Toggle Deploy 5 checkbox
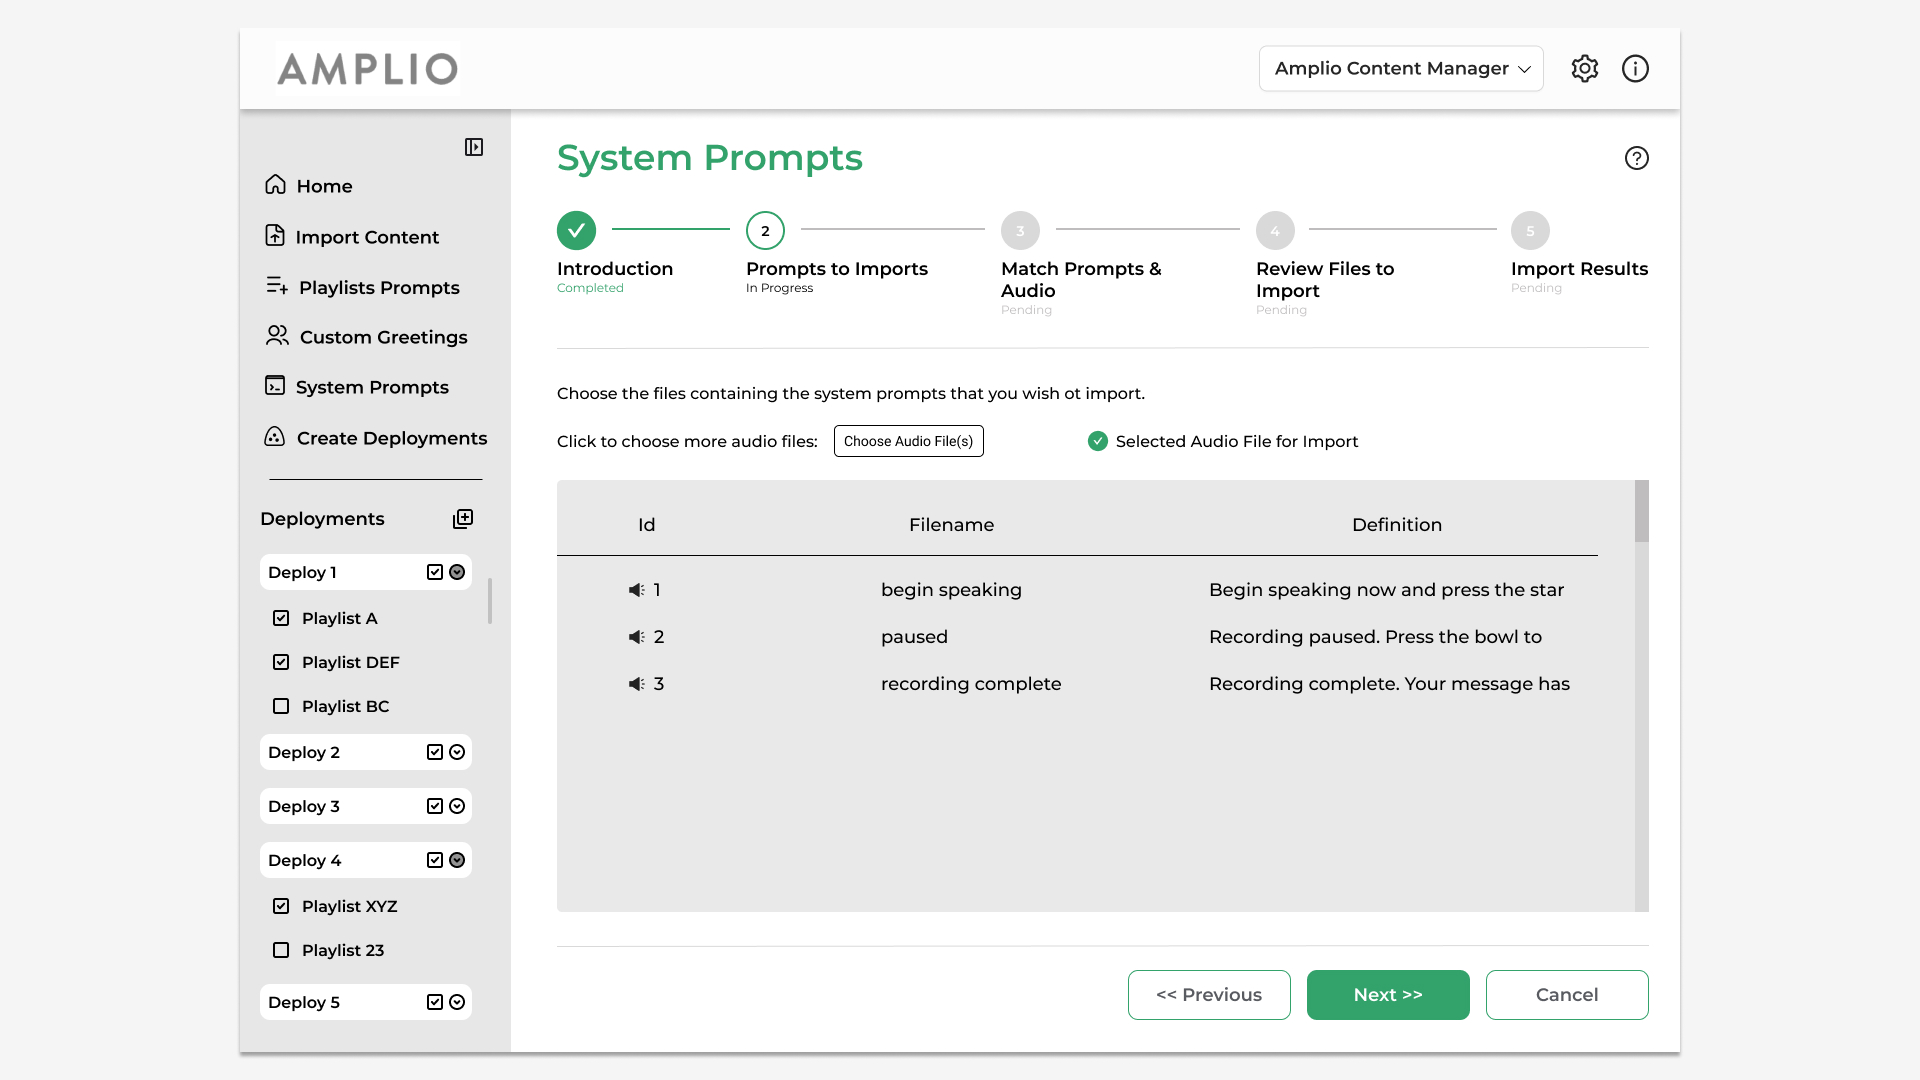The height and width of the screenshot is (1080, 1920). click(x=435, y=1002)
